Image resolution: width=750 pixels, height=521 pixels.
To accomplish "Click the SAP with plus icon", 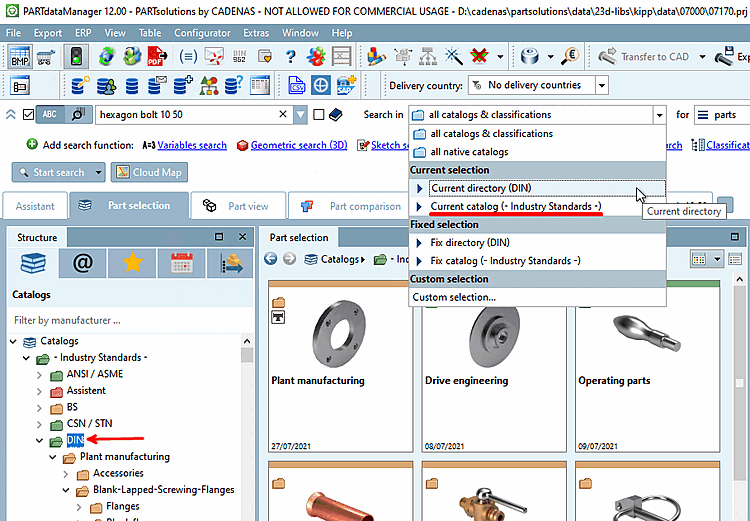I will 346,85.
